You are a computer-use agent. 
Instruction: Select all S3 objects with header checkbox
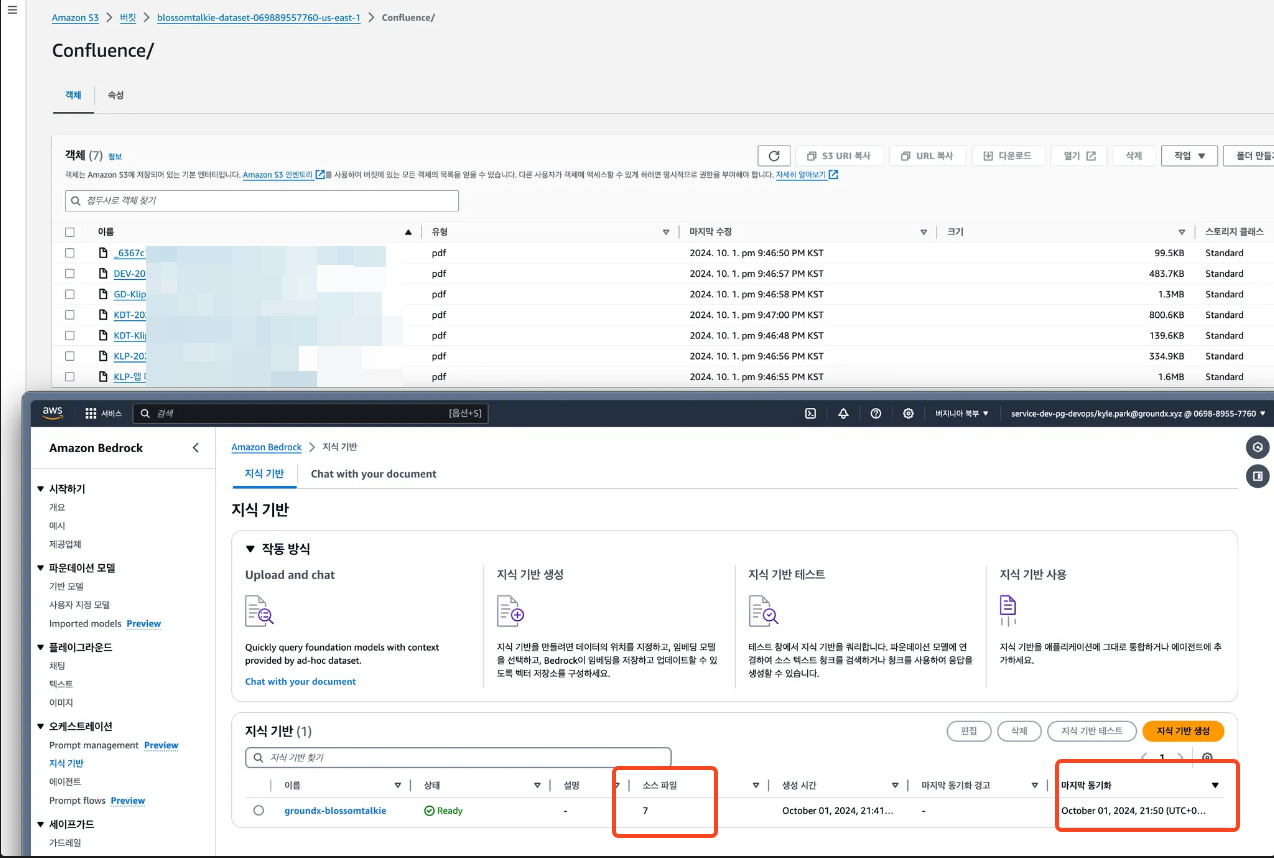(x=70, y=232)
